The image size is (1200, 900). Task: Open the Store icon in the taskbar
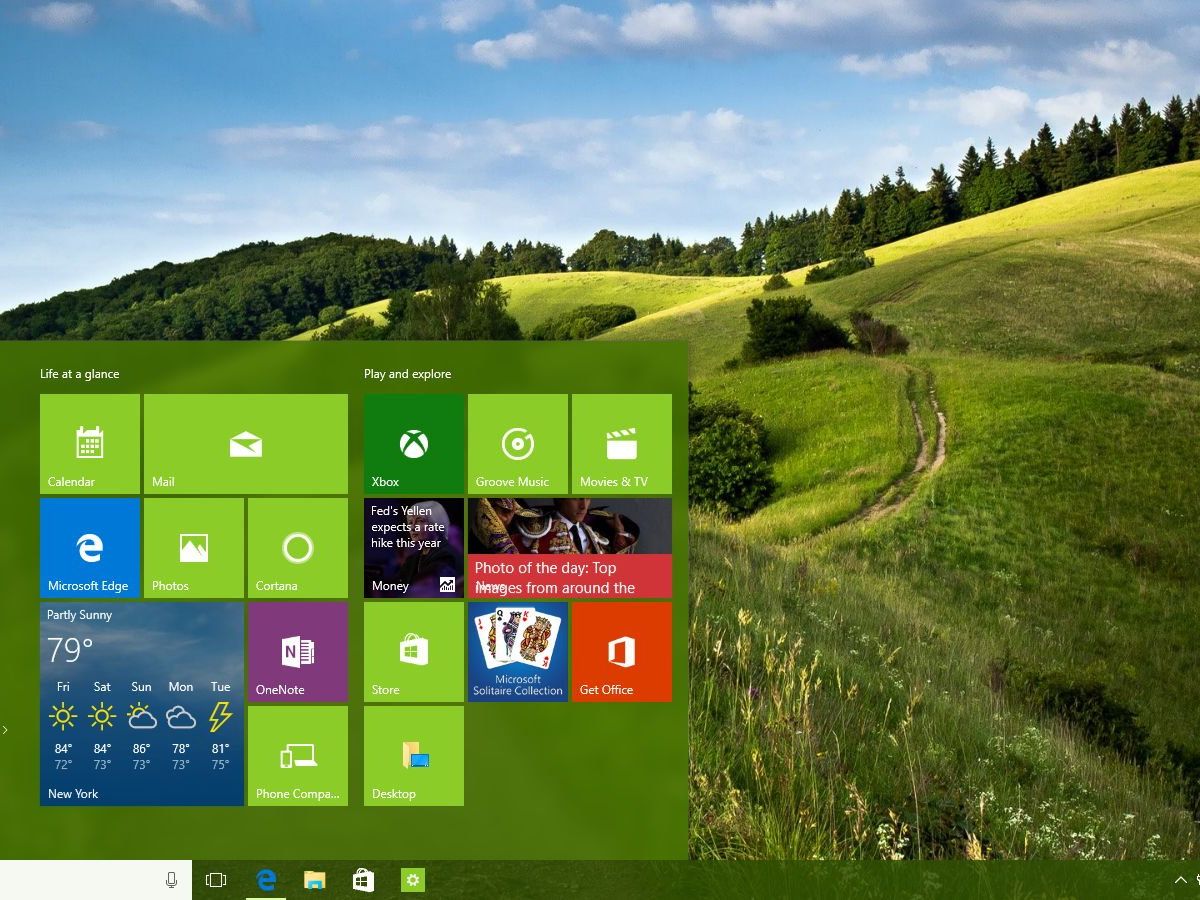364,880
